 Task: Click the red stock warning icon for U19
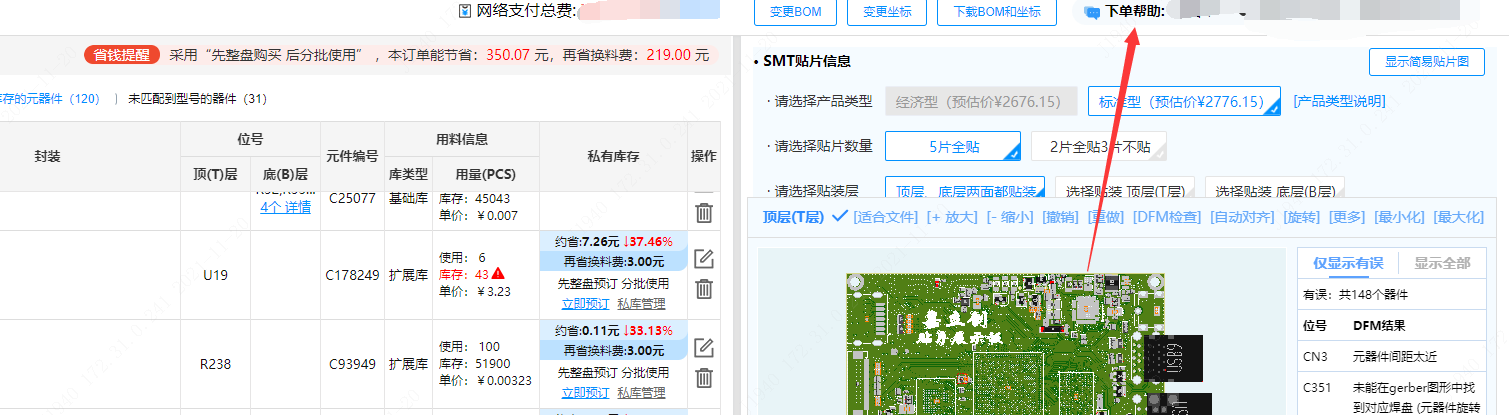(x=498, y=274)
